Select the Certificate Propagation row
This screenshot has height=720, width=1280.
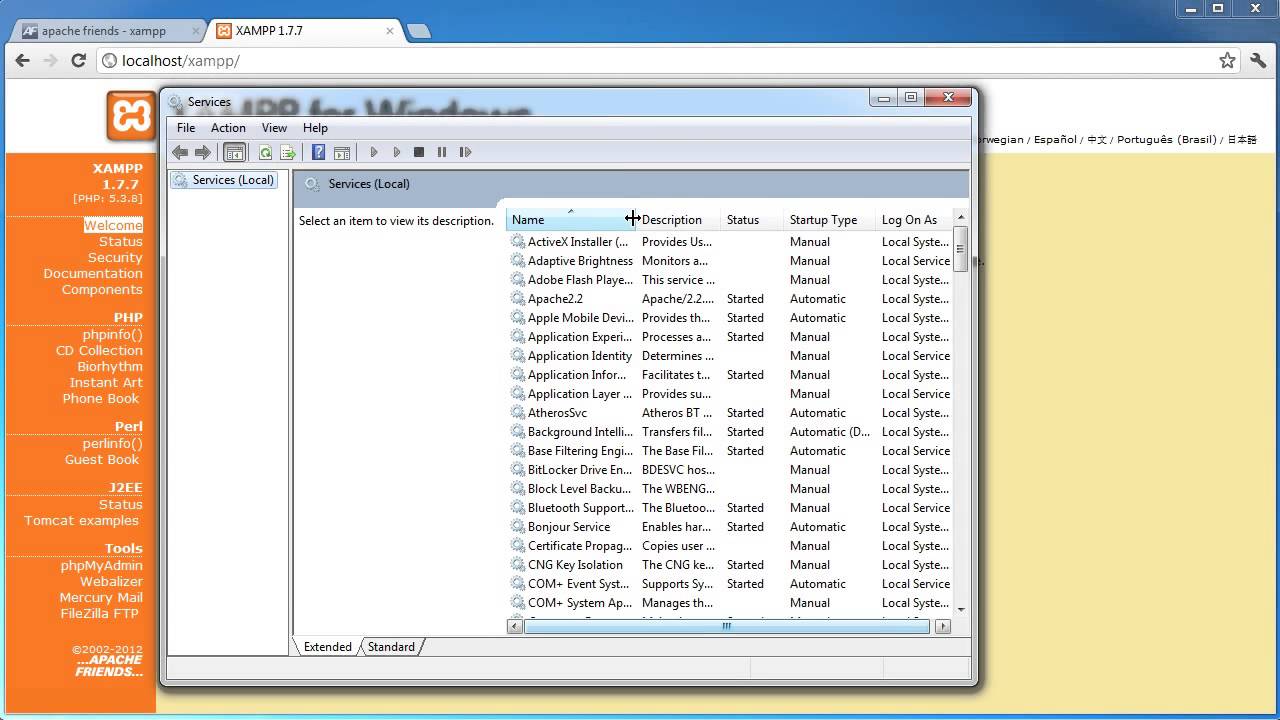[x=730, y=546]
